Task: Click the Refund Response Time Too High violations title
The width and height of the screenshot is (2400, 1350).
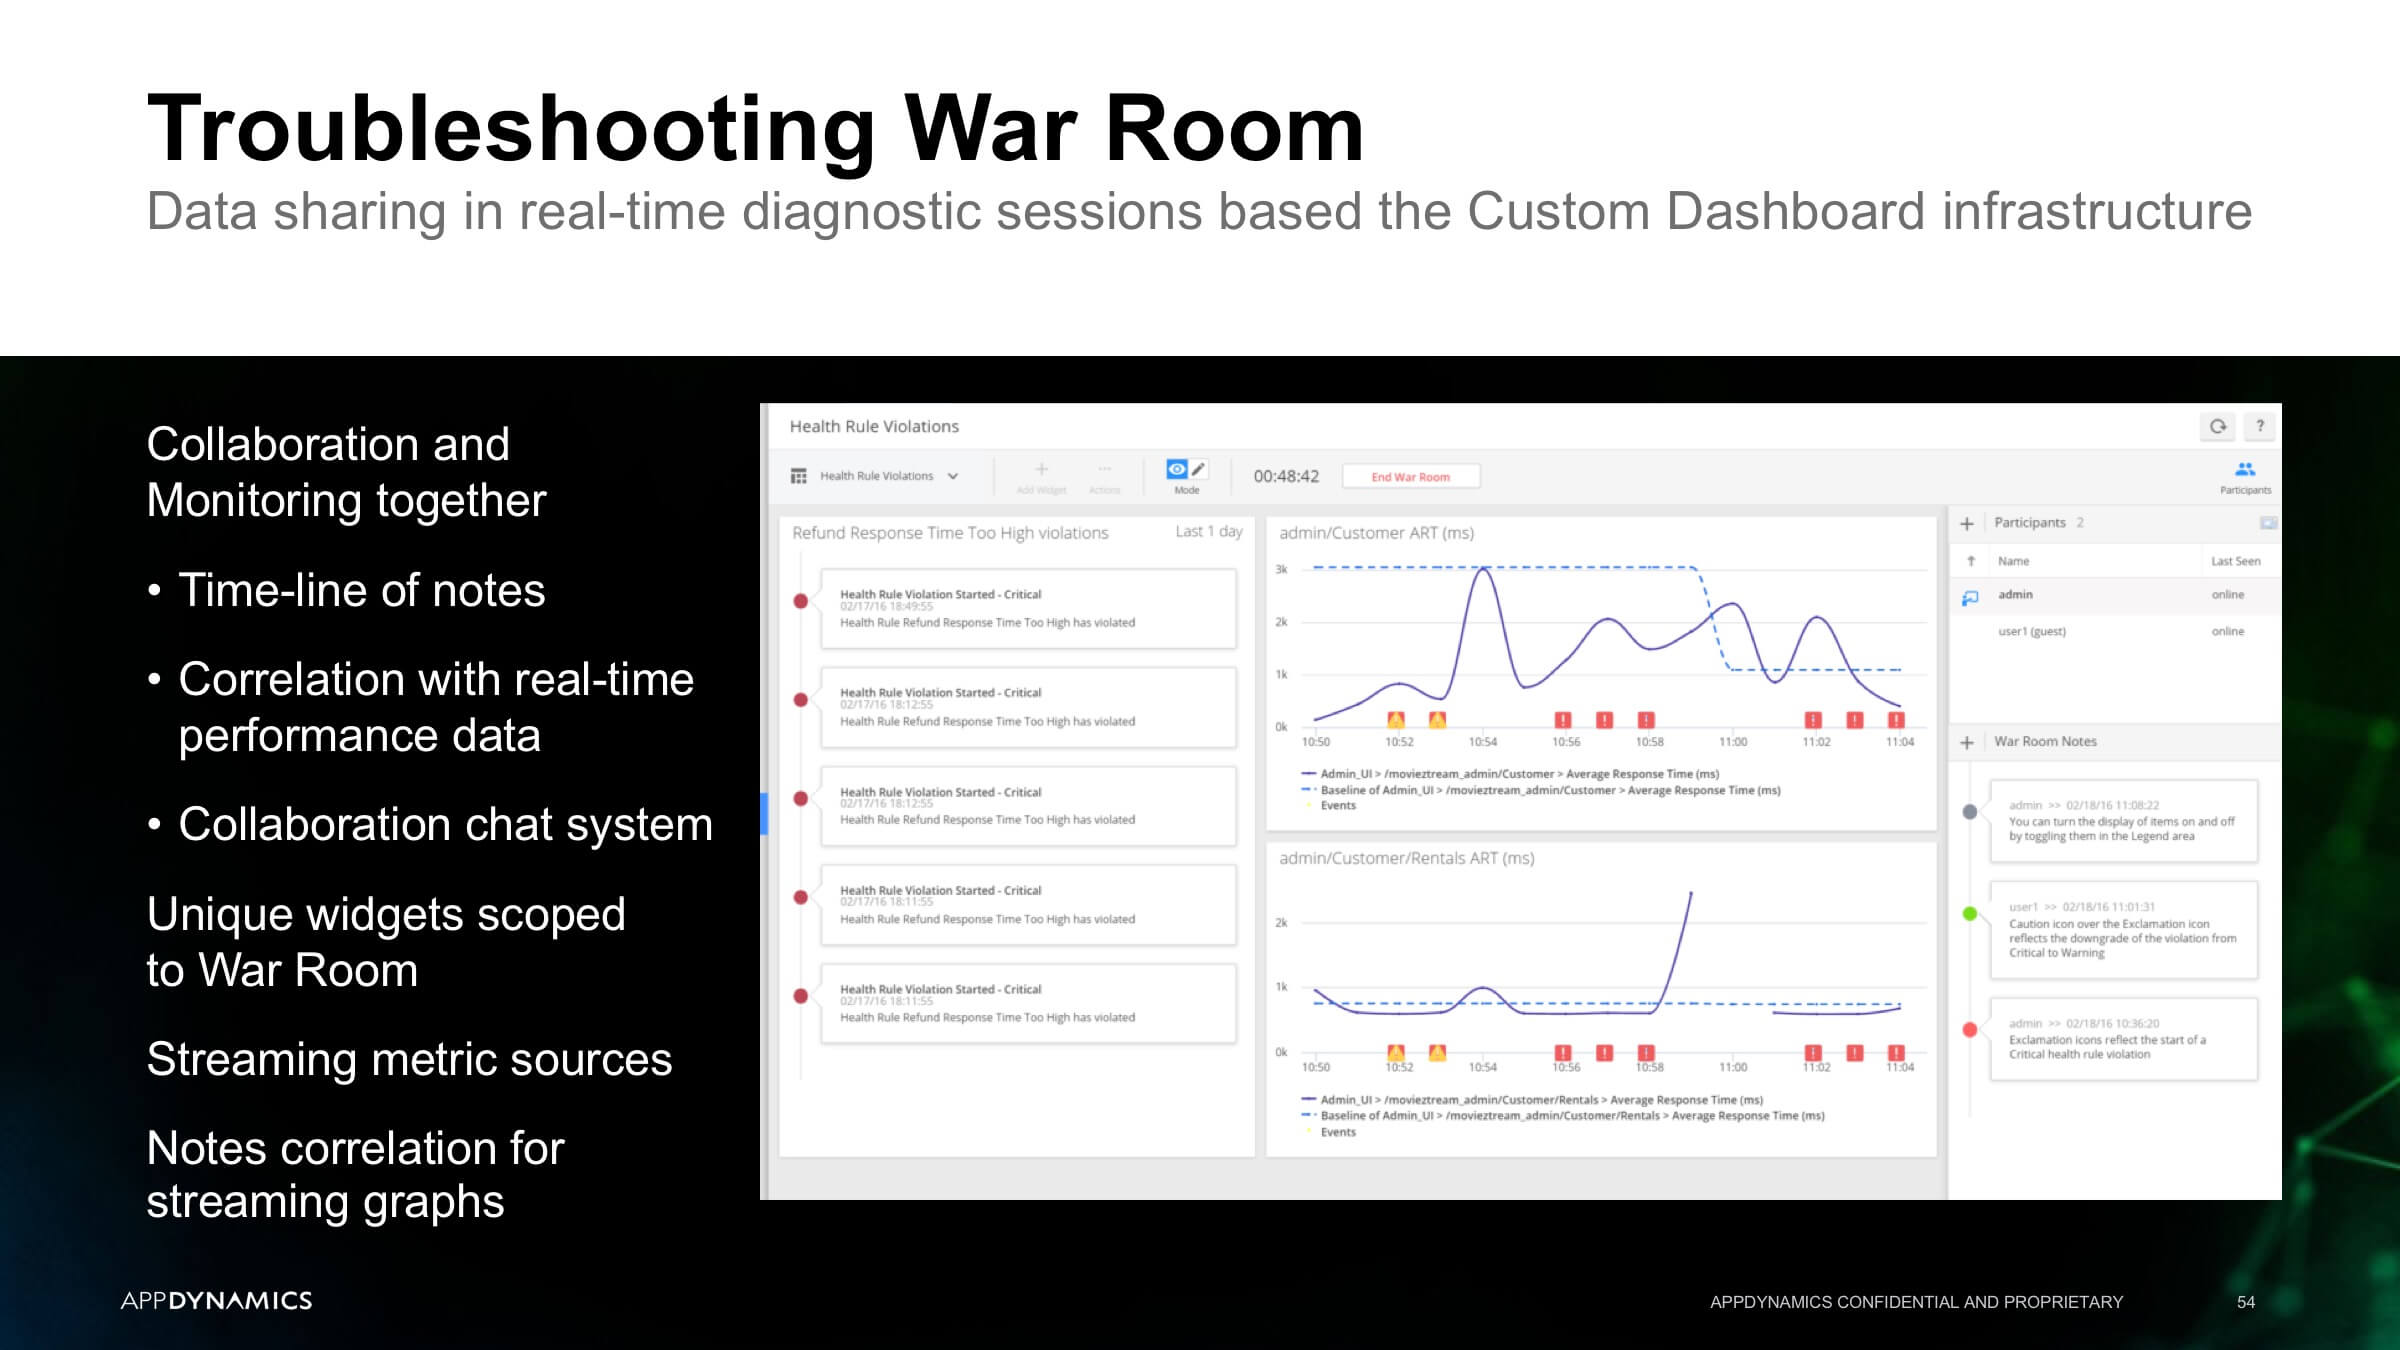Action: 950,533
